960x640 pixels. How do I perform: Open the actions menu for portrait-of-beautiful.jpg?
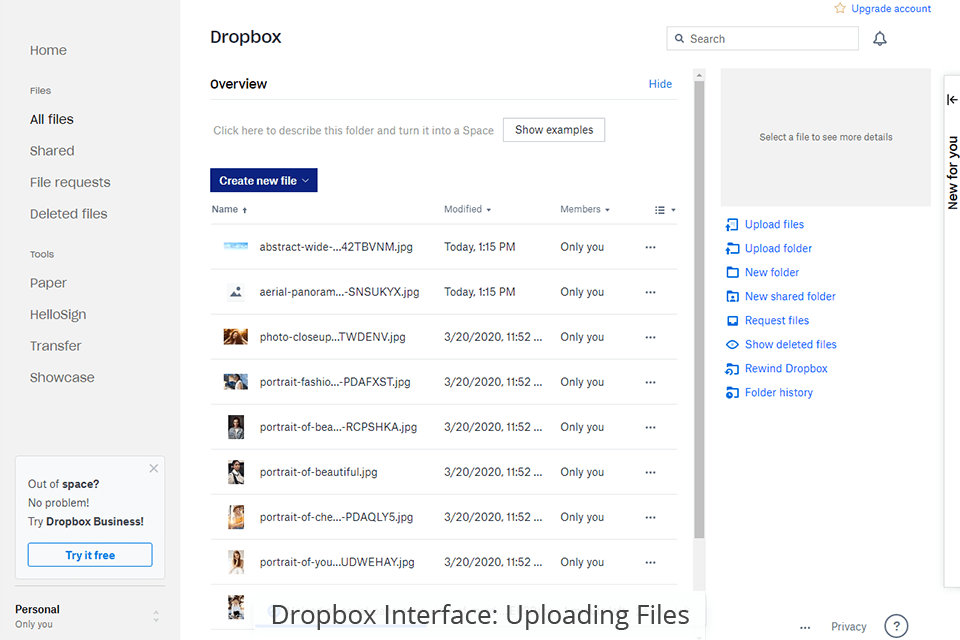pyautogui.click(x=651, y=472)
